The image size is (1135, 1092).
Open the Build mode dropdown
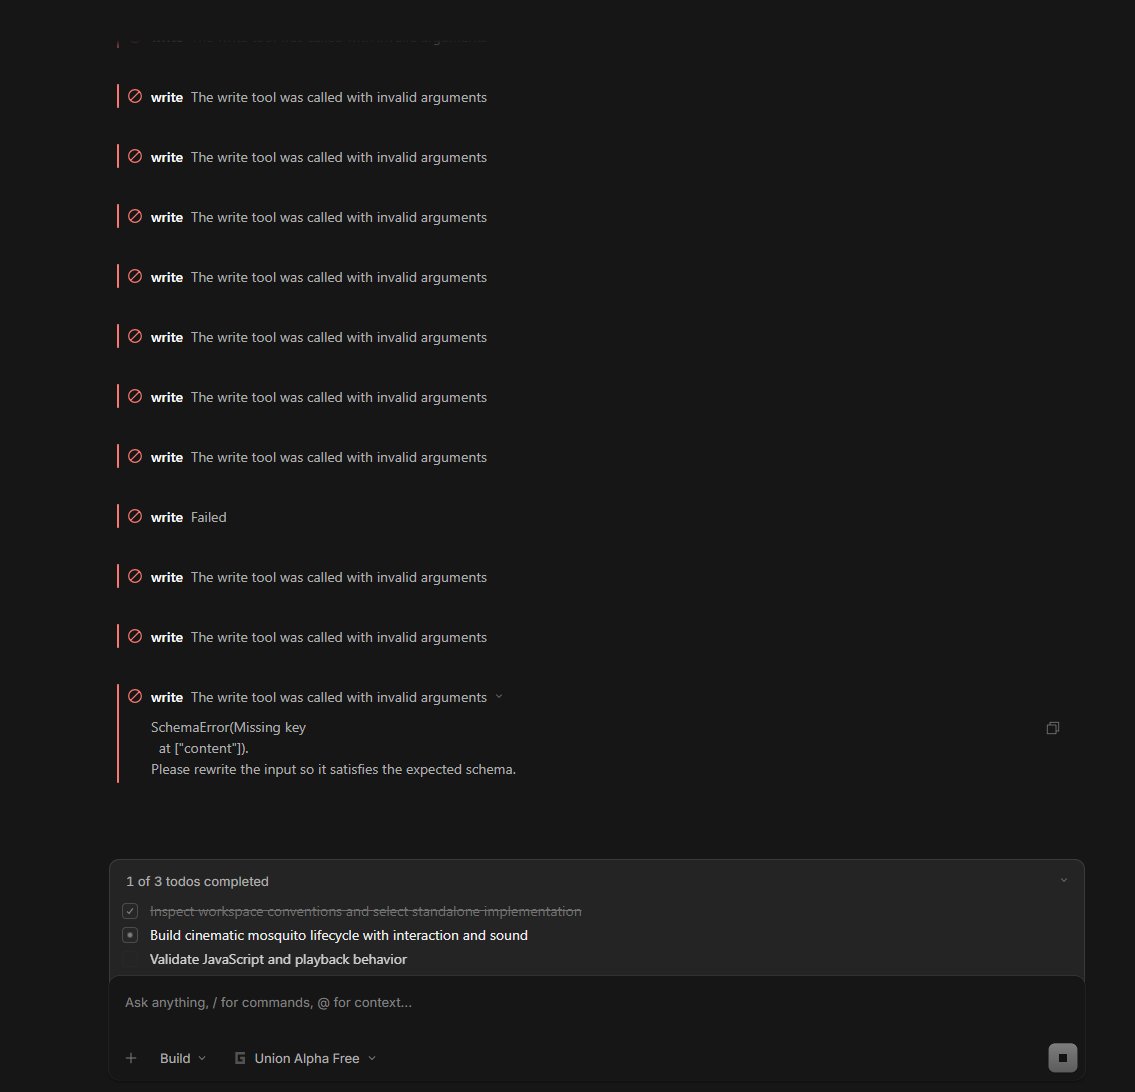(182, 1058)
